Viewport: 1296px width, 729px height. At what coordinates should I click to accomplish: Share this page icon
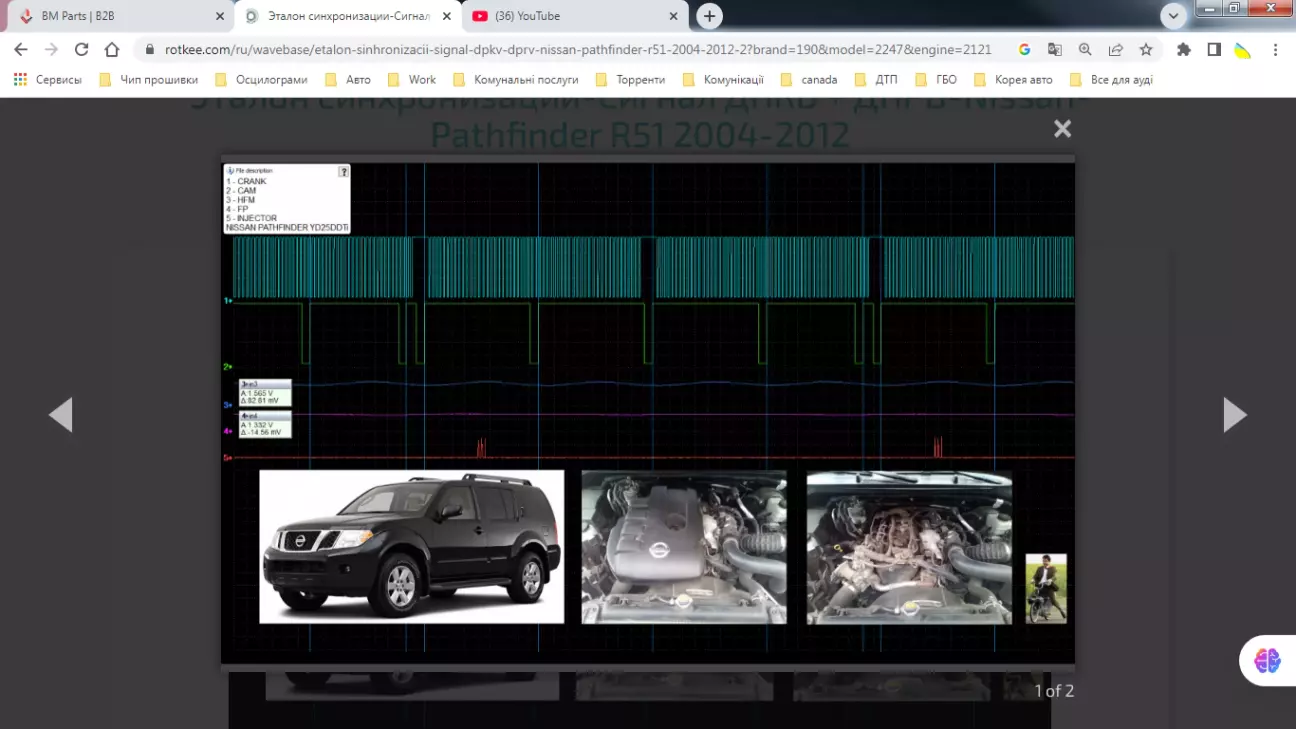(1115, 49)
